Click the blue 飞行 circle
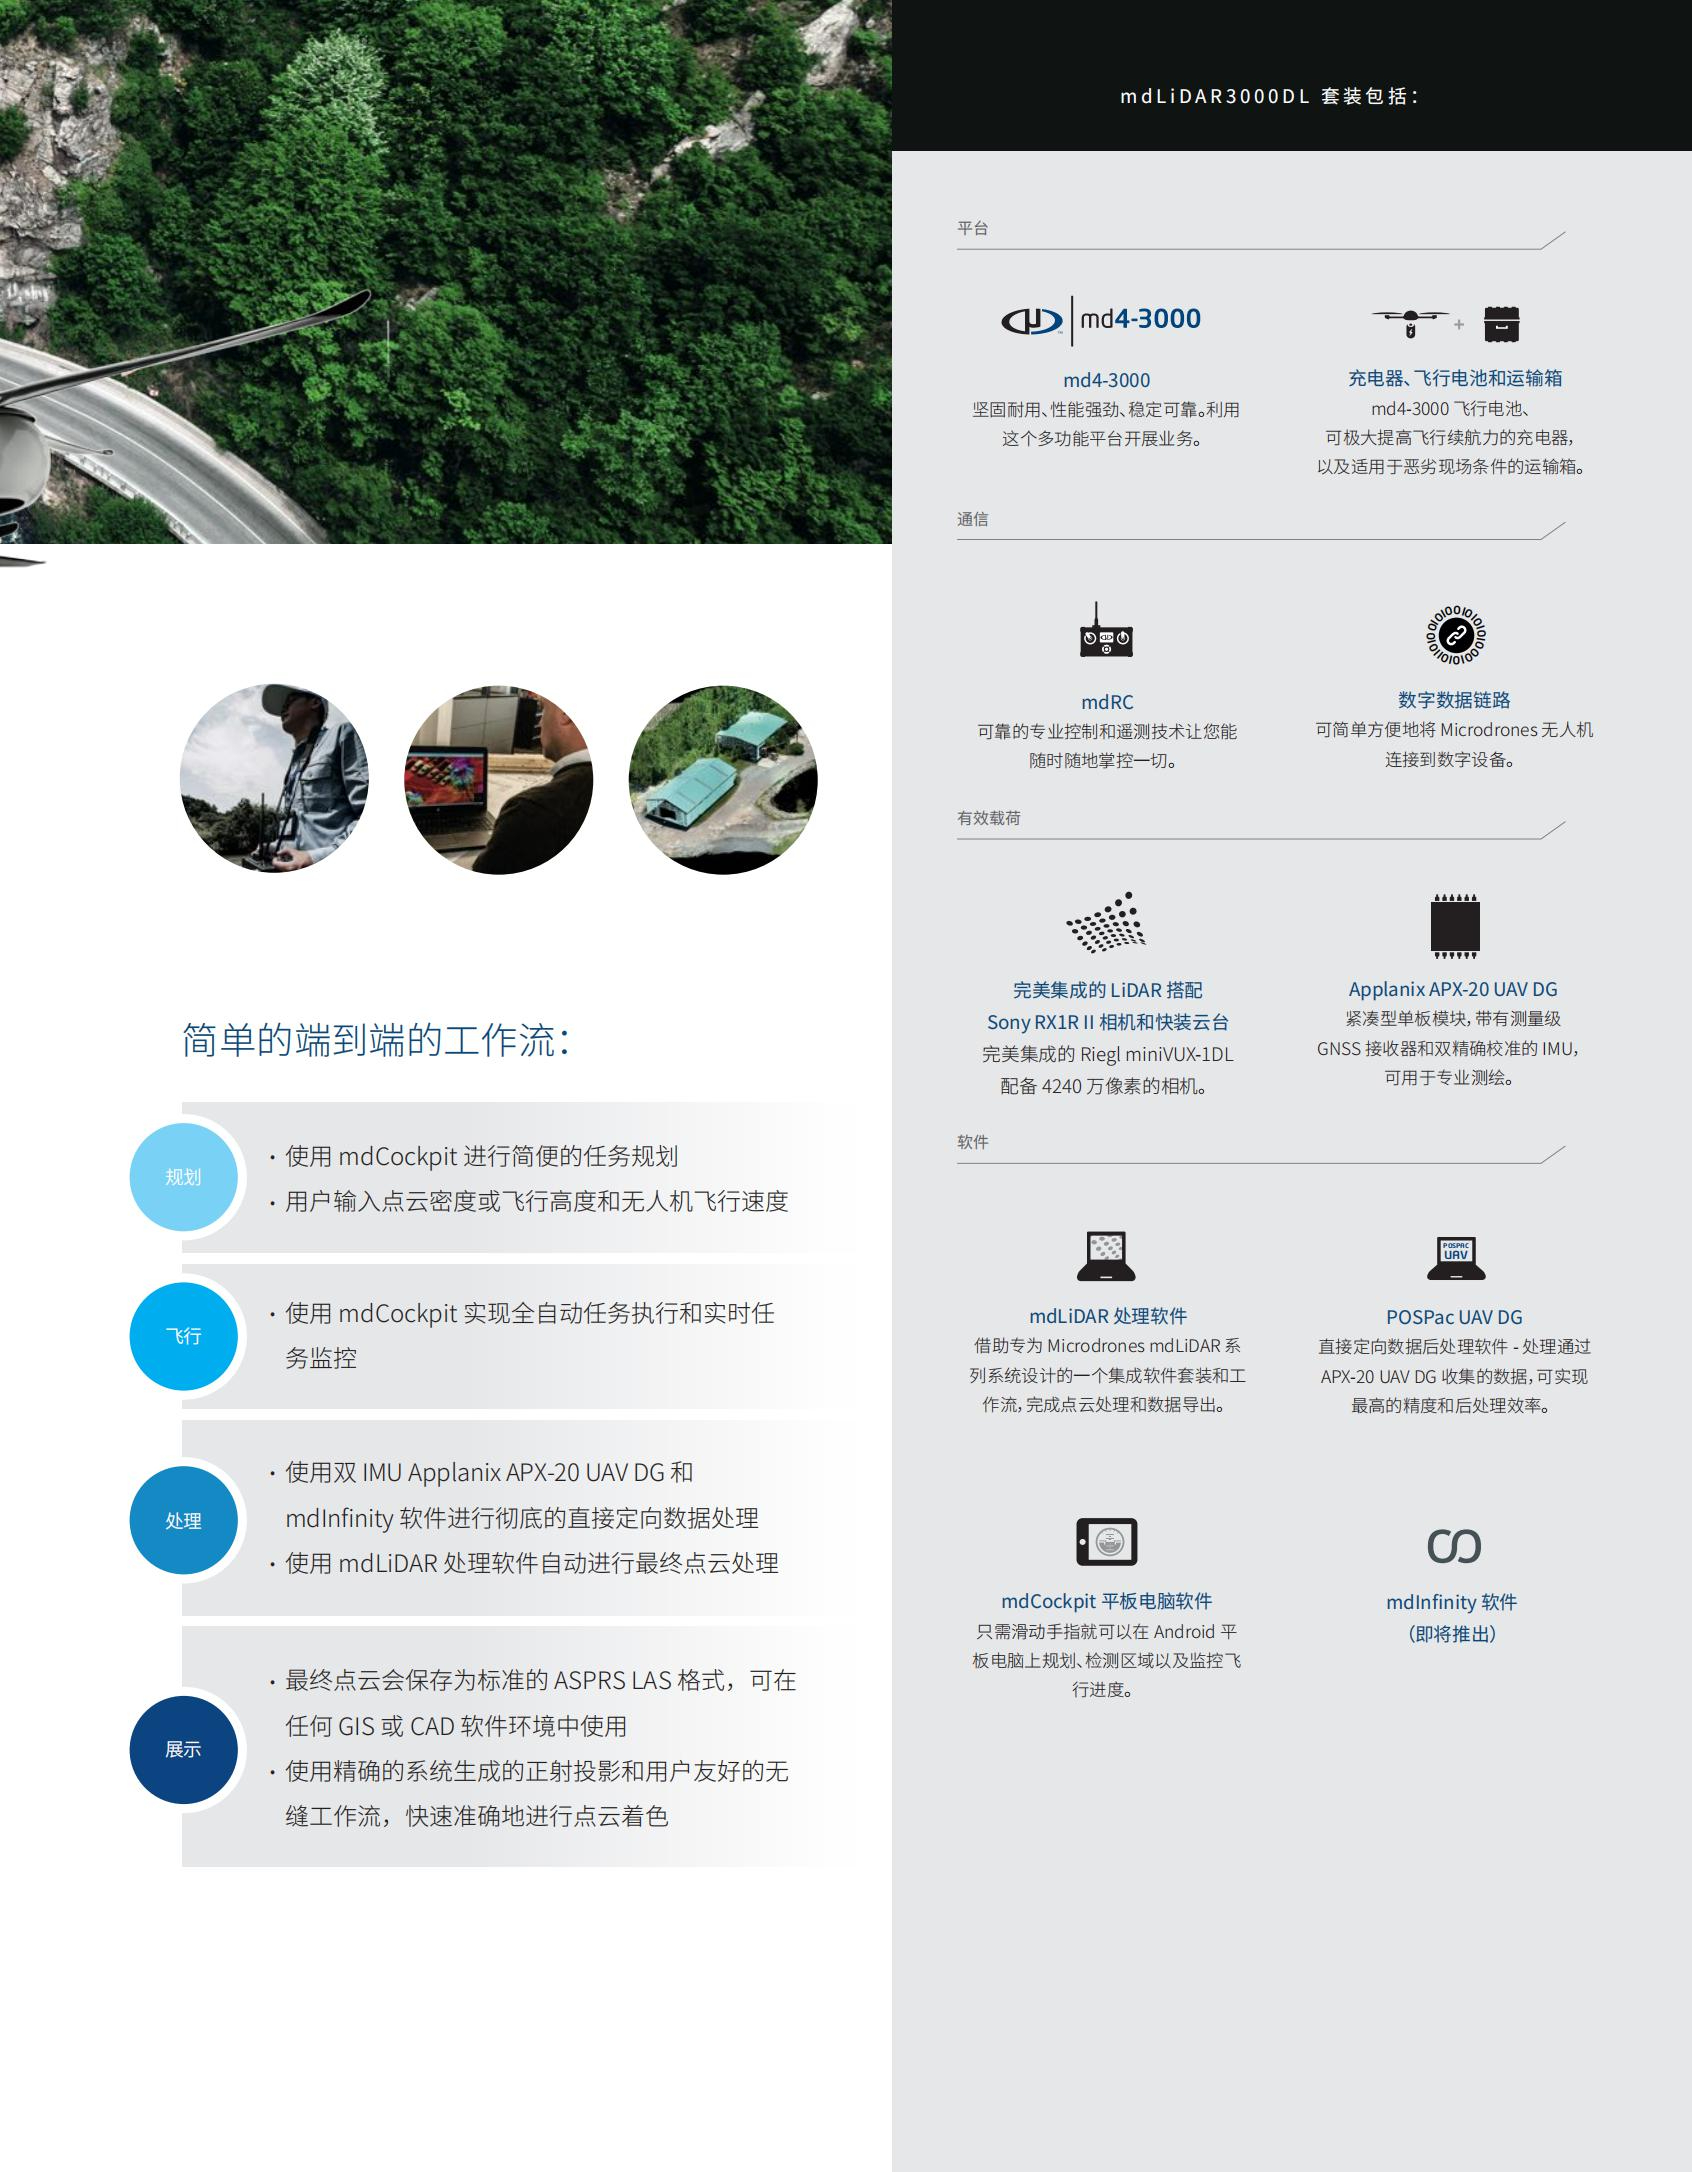 coord(183,1336)
